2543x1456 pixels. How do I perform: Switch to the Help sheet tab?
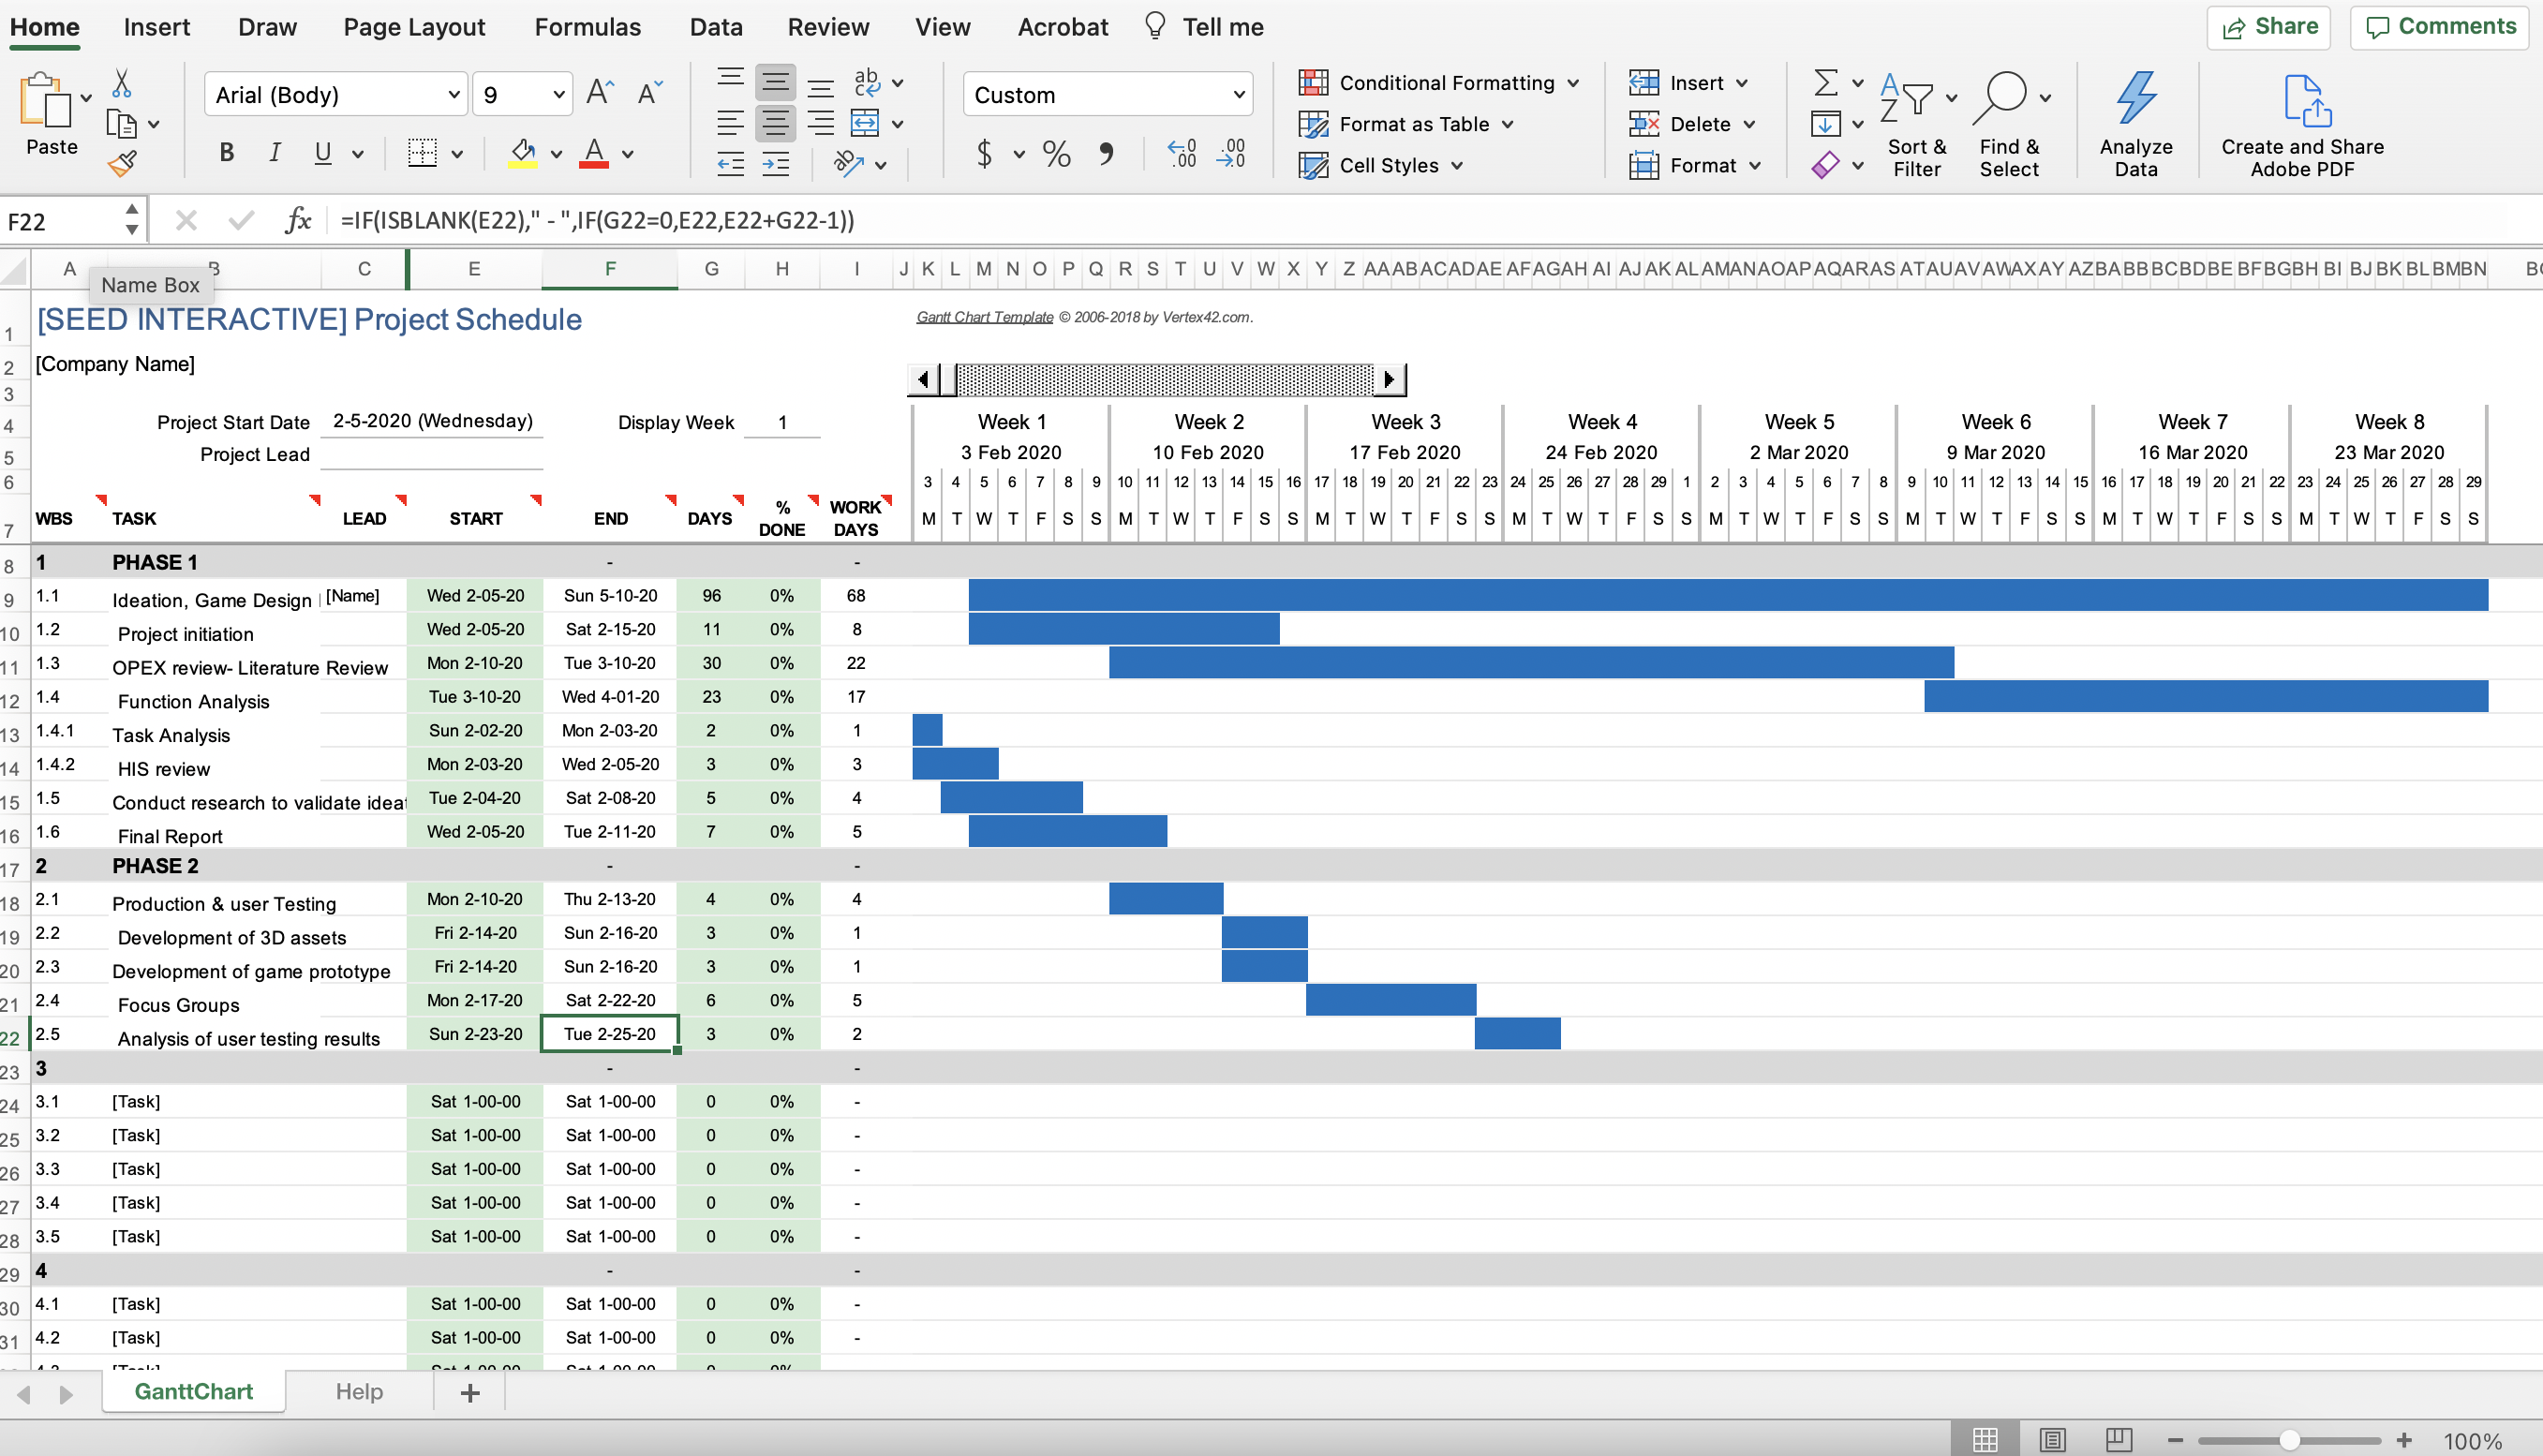pyautogui.click(x=359, y=1391)
